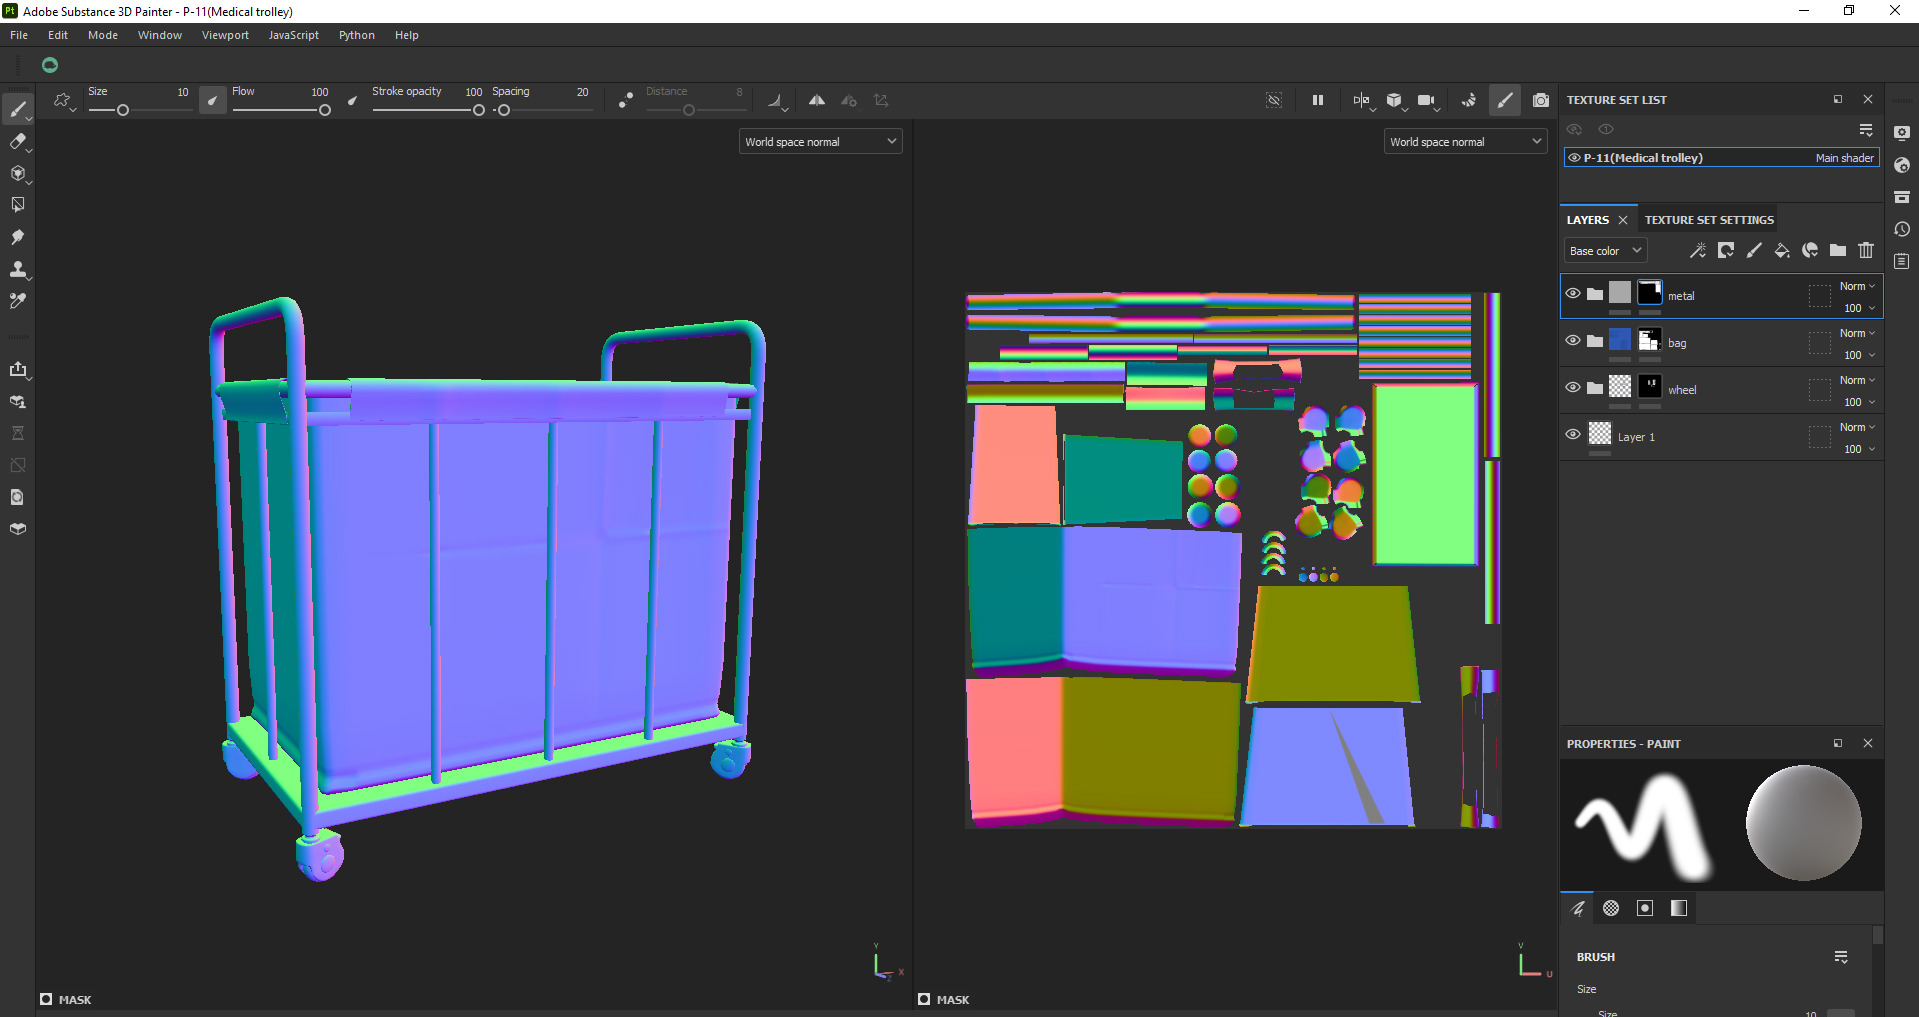Hide Layer 1 visibility
Image resolution: width=1919 pixels, height=1017 pixels.
point(1573,435)
